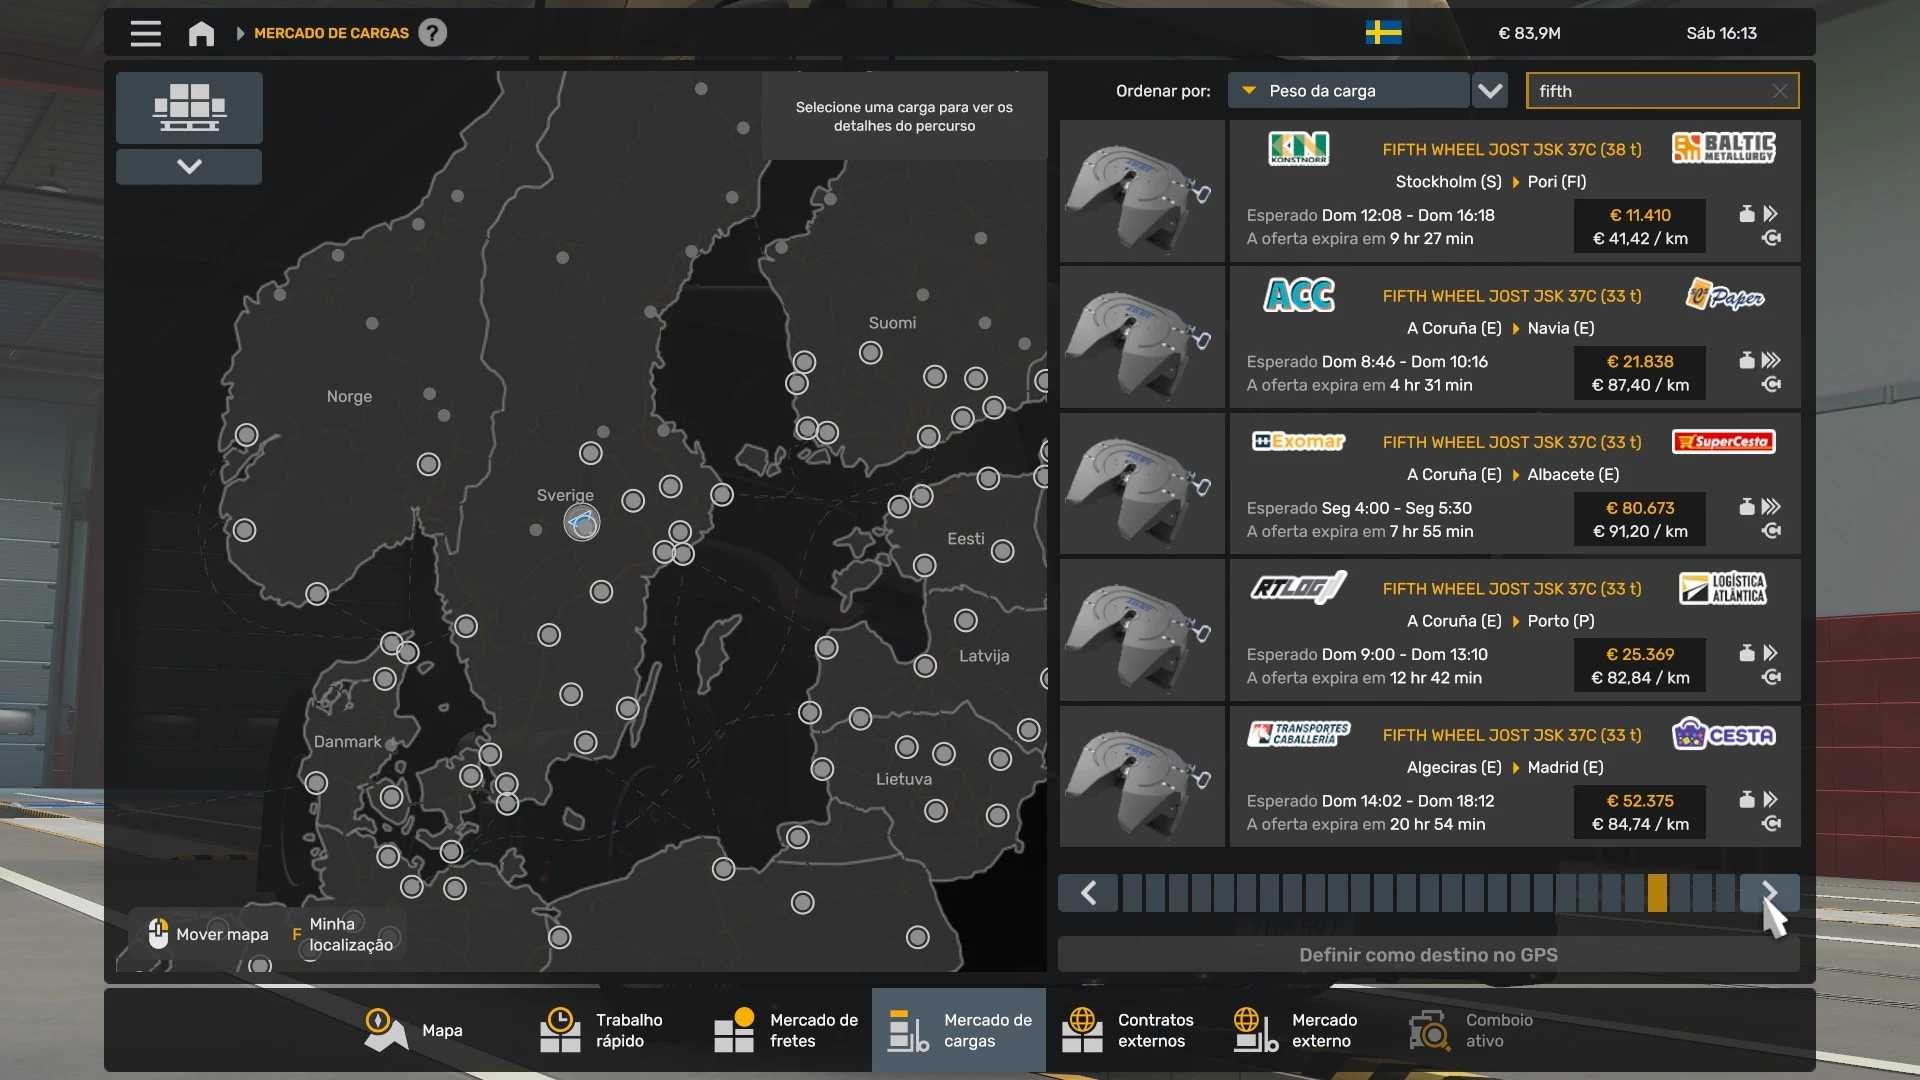
Task: Select player truck location marker on map
Action: (x=581, y=522)
